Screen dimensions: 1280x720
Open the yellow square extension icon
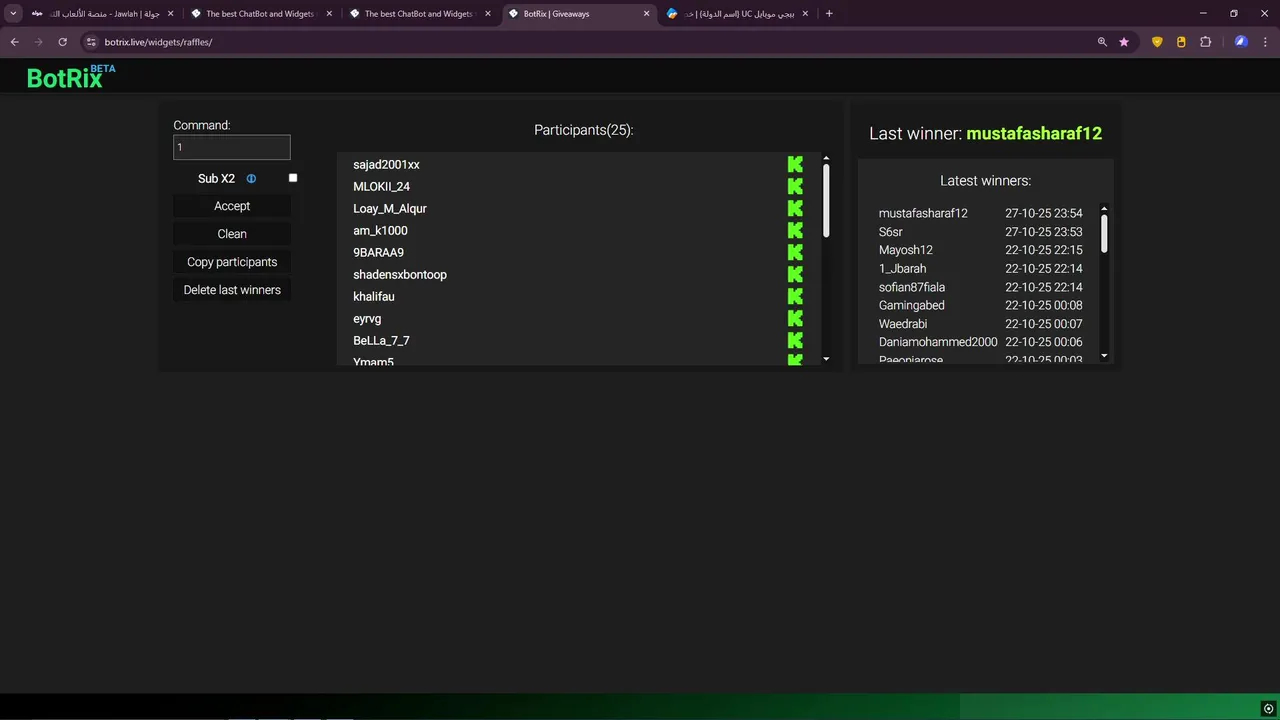point(1181,42)
